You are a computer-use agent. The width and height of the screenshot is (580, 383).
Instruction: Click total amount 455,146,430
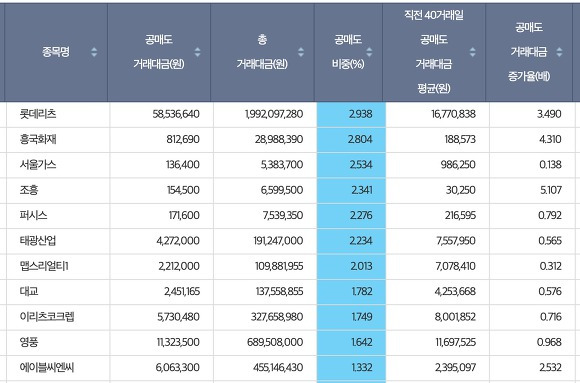pos(278,368)
